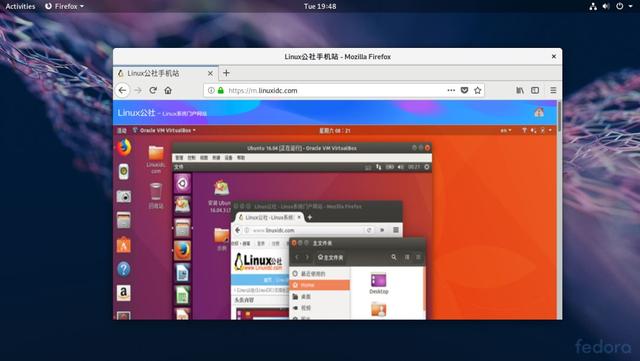
Task: Click the search icon in embedded file manager
Action: click(x=394, y=257)
